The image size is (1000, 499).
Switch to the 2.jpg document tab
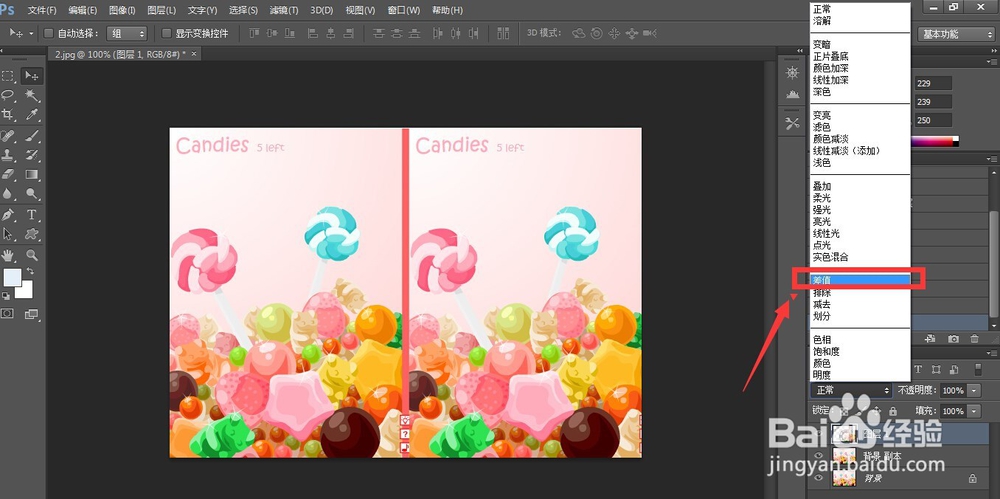click(x=121, y=54)
